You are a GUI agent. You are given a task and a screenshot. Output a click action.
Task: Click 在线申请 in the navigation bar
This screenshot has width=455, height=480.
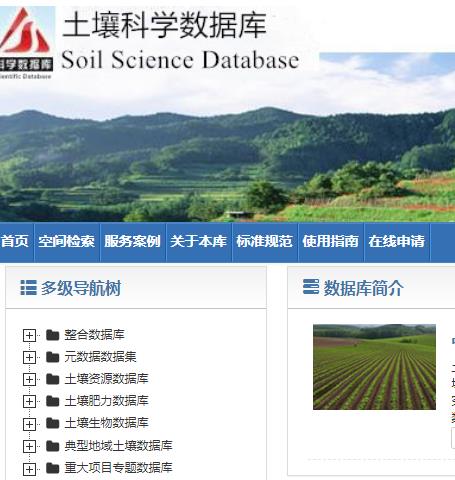tap(397, 241)
